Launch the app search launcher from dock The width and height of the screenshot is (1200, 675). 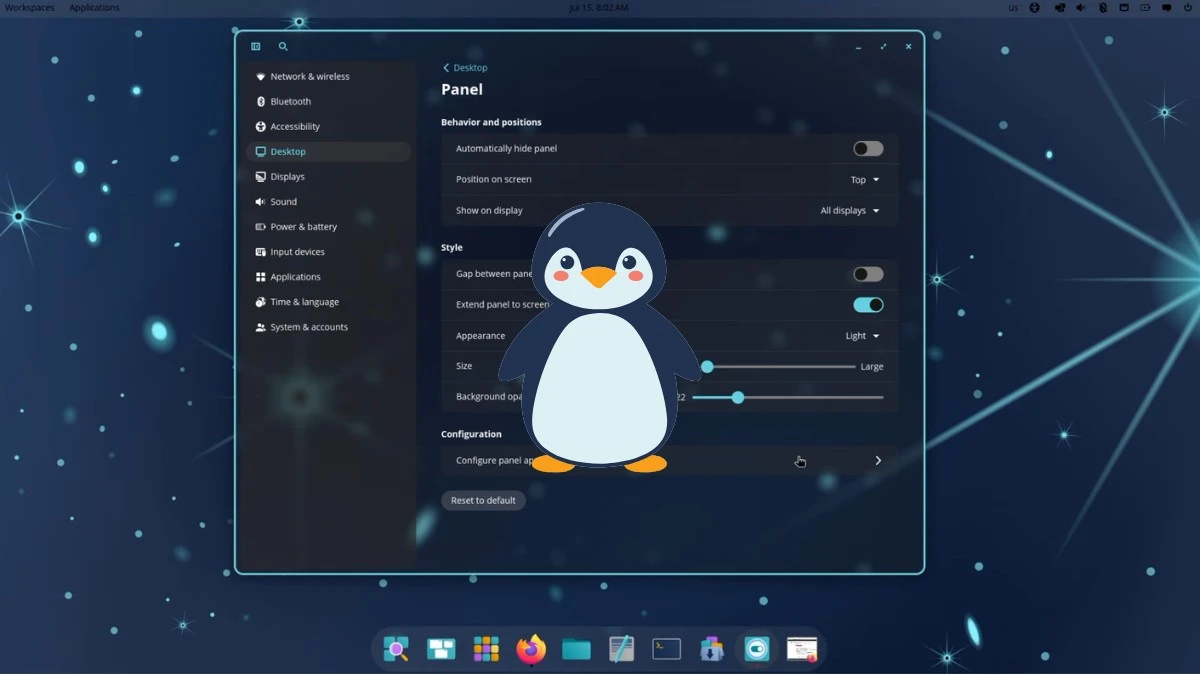tap(397, 649)
